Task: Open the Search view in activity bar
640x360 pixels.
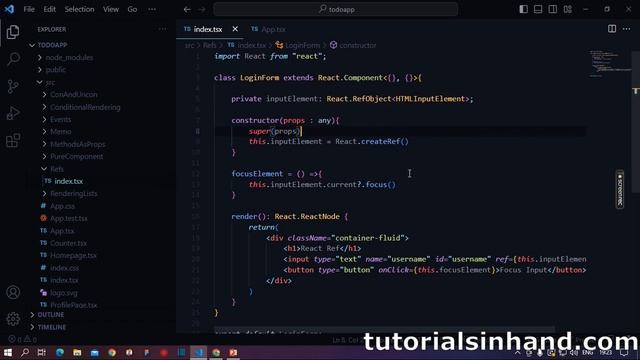Action: [x=13, y=59]
